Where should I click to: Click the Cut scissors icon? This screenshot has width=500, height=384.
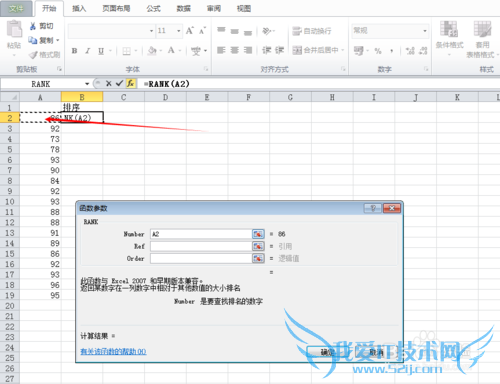33,26
